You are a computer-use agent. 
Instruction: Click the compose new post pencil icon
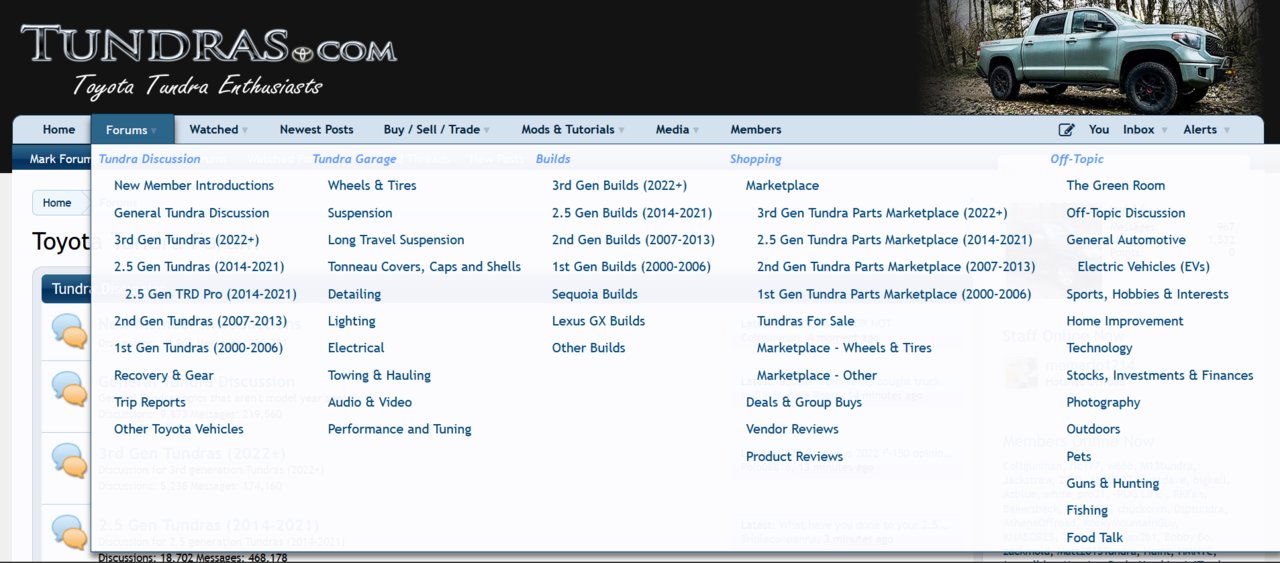pyautogui.click(x=1067, y=130)
